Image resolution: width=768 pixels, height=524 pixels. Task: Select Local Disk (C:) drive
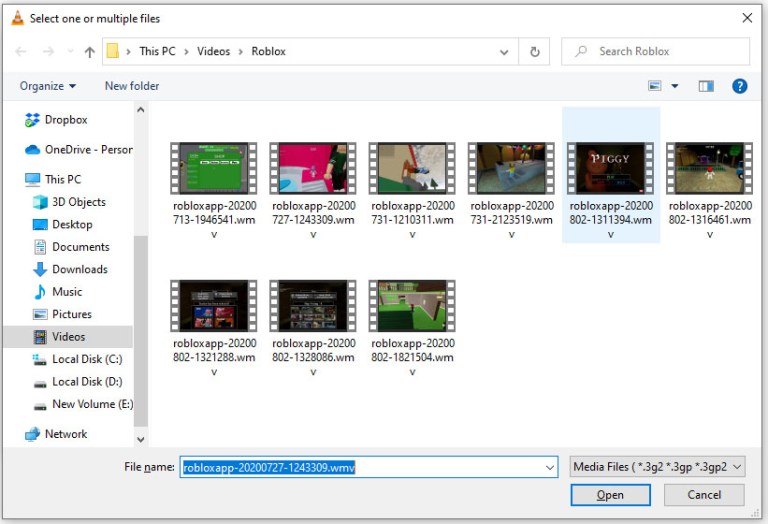(87, 359)
